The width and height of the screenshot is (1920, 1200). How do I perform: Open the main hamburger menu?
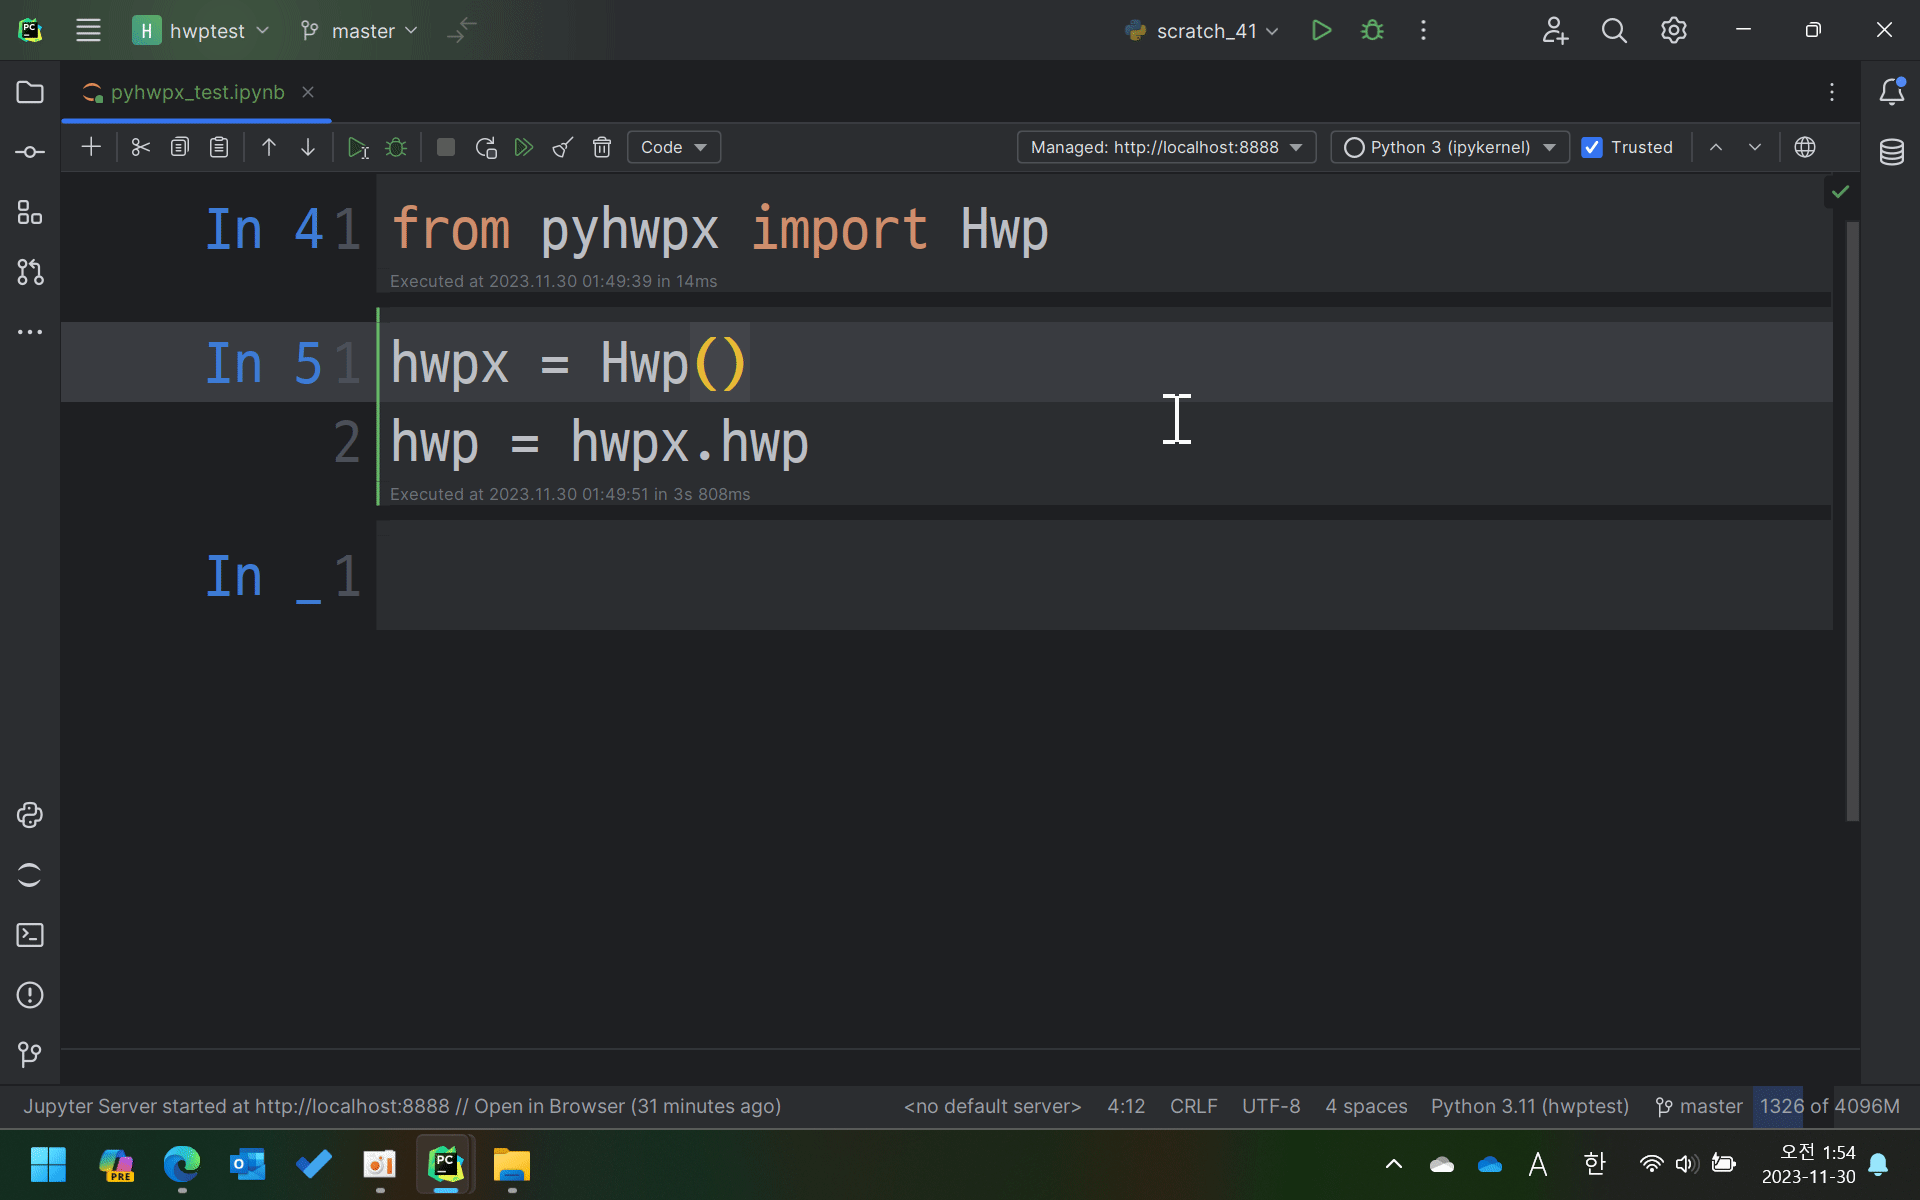tap(88, 31)
